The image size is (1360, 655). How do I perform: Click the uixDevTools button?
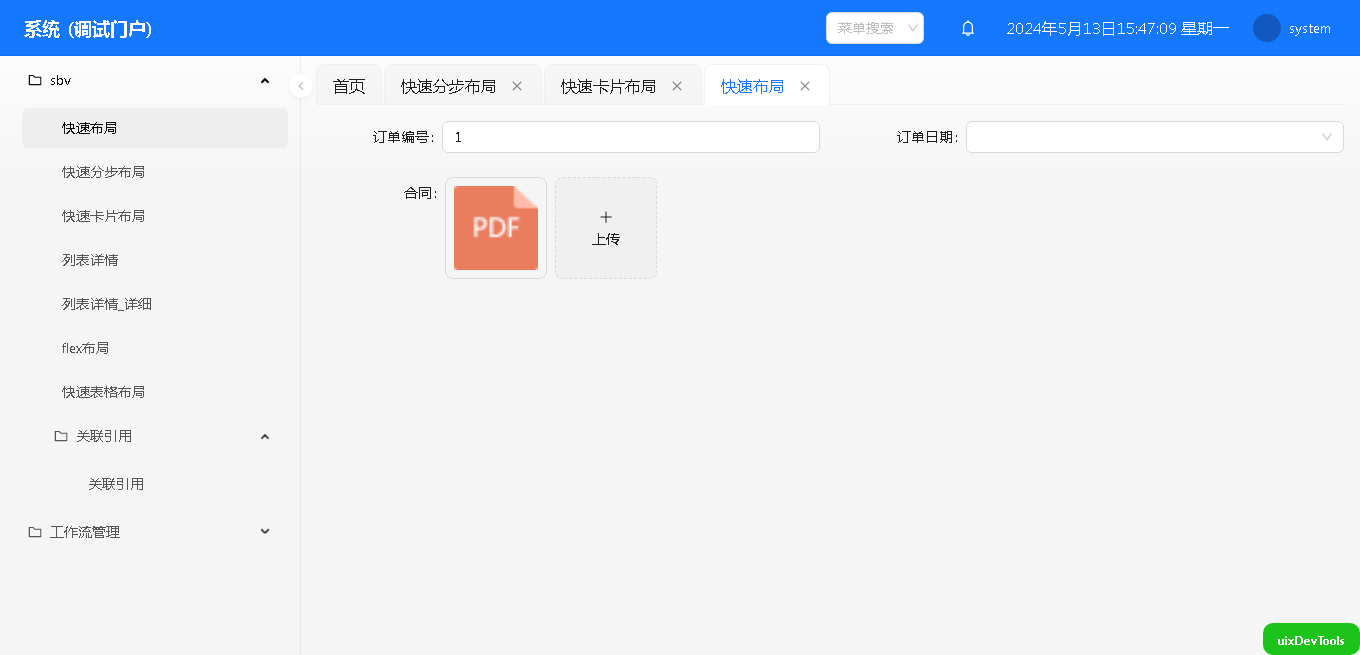[1310, 640]
